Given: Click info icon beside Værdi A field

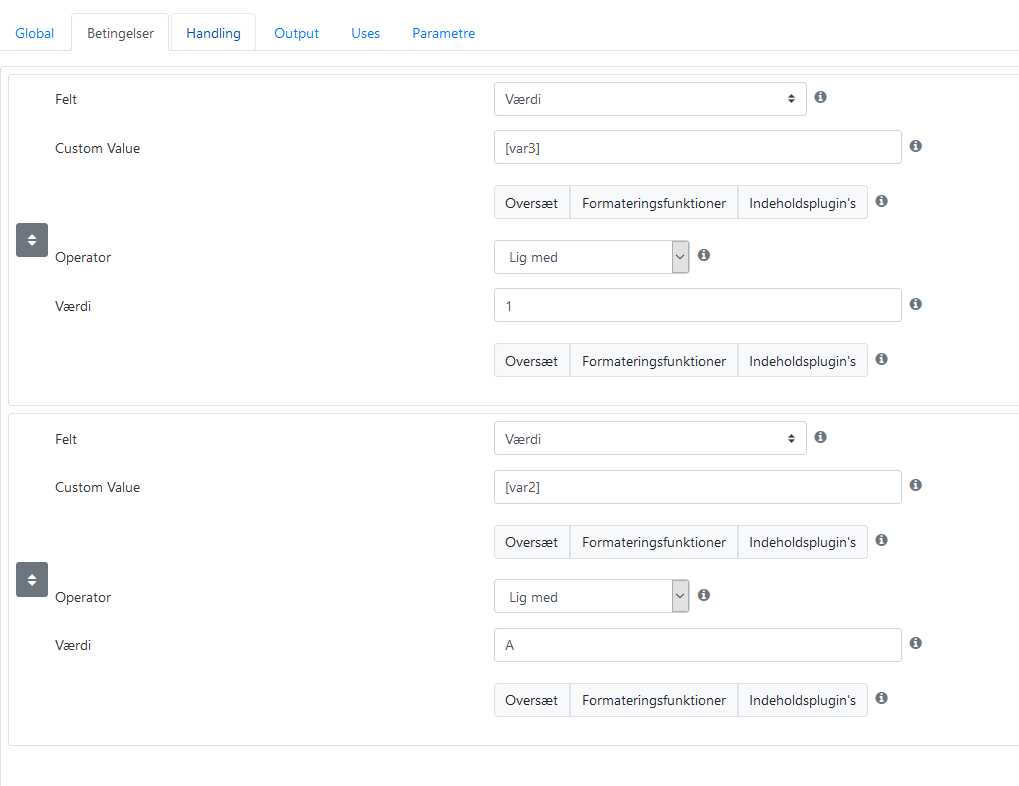Looking at the screenshot, I should click(916, 643).
